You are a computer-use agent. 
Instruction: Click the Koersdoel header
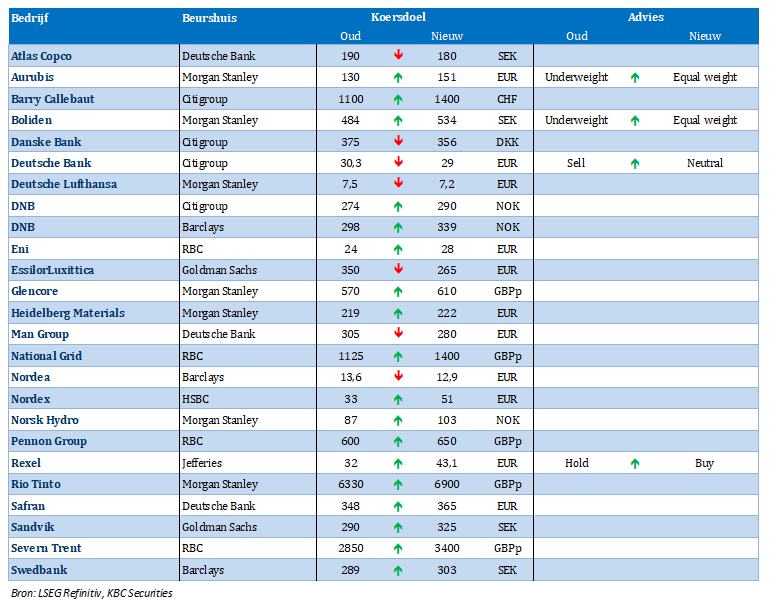tap(398, 18)
